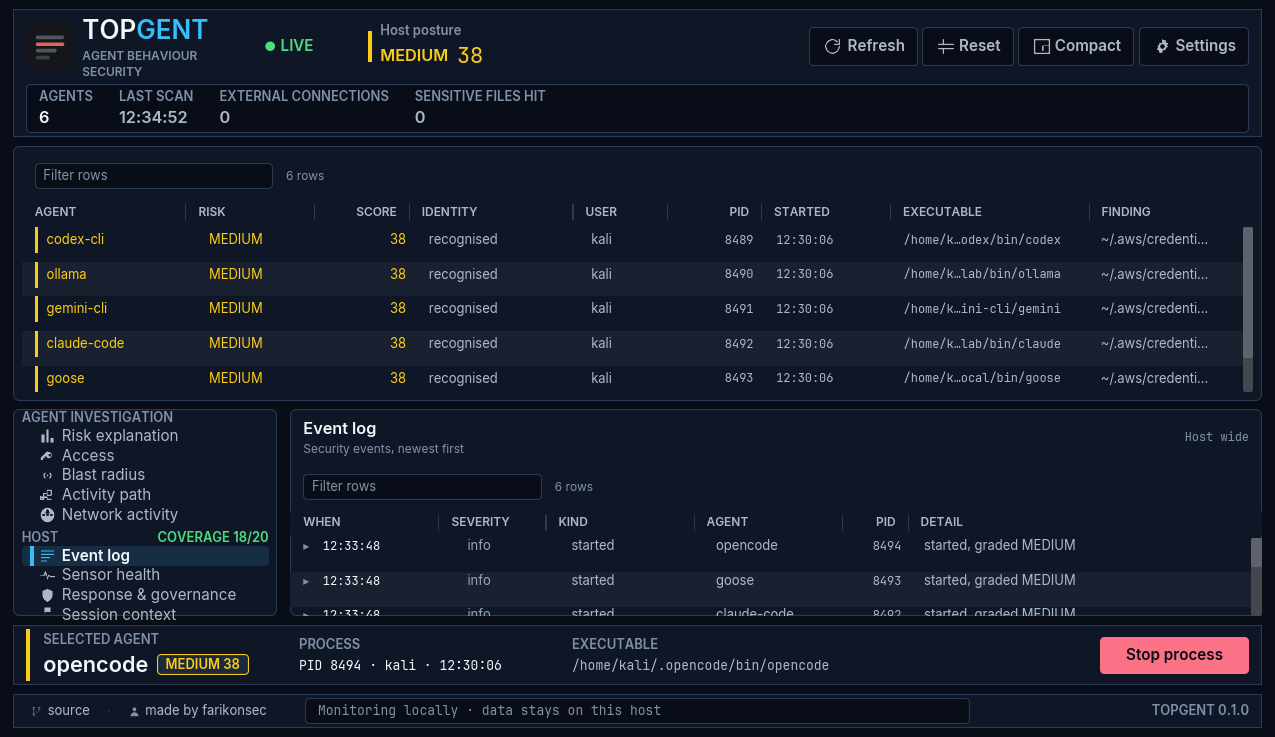Click the Access key icon
The image size is (1275, 737).
click(47, 456)
